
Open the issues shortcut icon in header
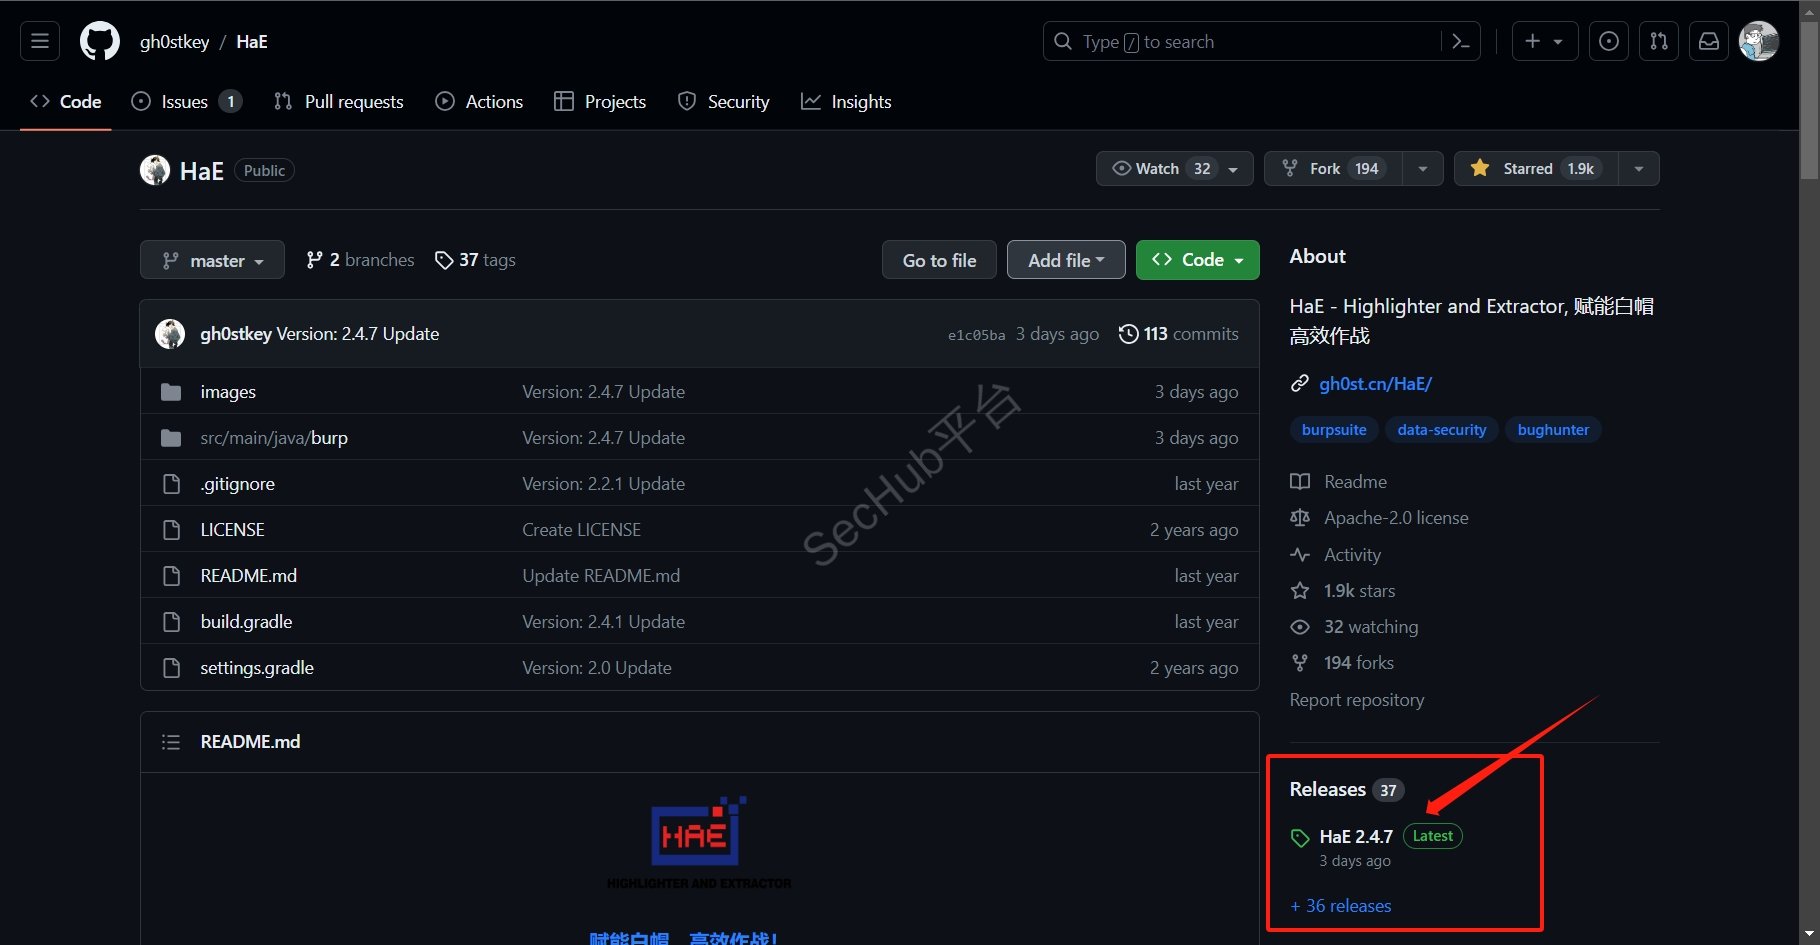[1608, 41]
